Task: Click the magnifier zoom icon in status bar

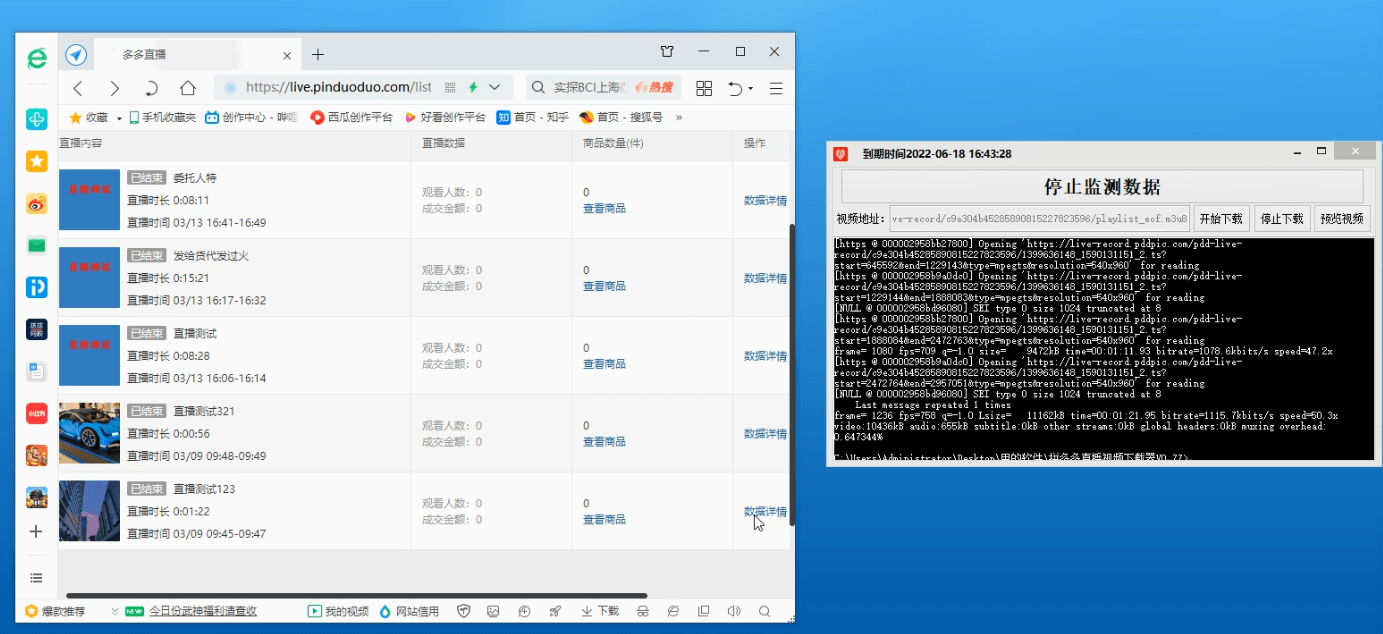Action: tap(765, 611)
